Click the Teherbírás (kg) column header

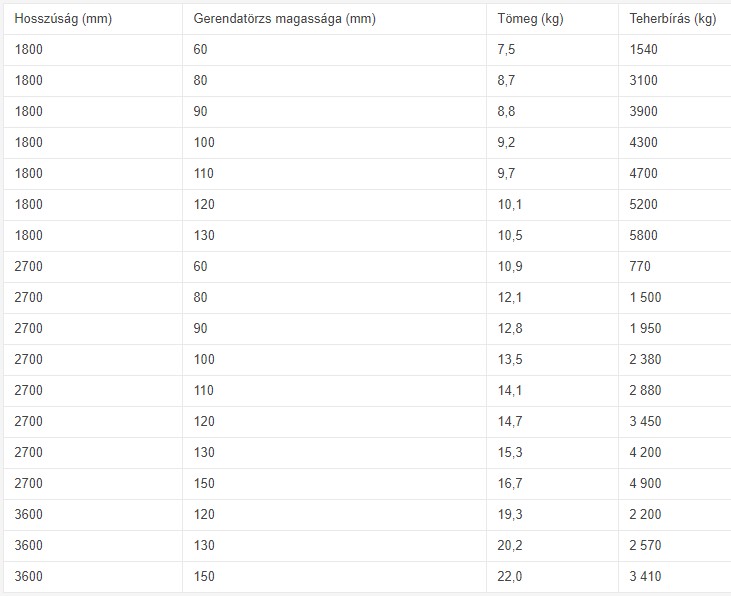(673, 20)
